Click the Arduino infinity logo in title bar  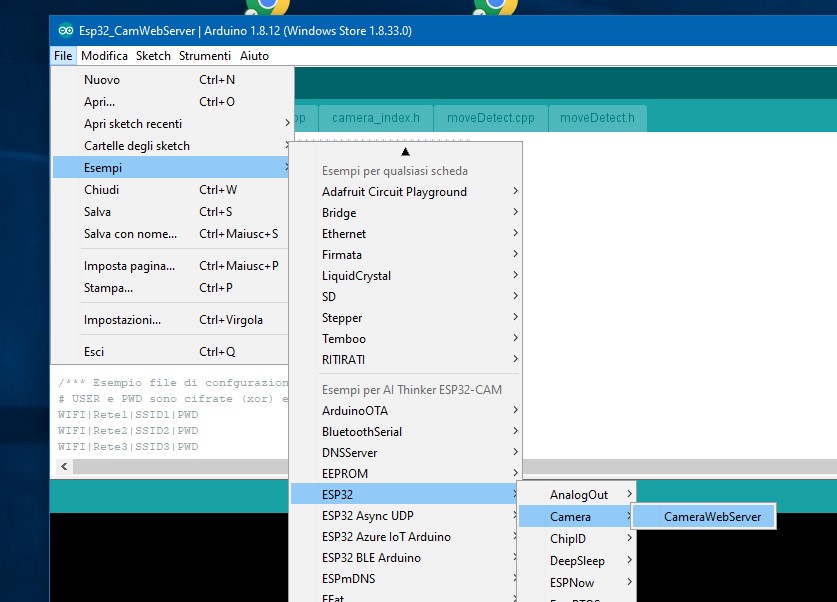tap(66, 30)
